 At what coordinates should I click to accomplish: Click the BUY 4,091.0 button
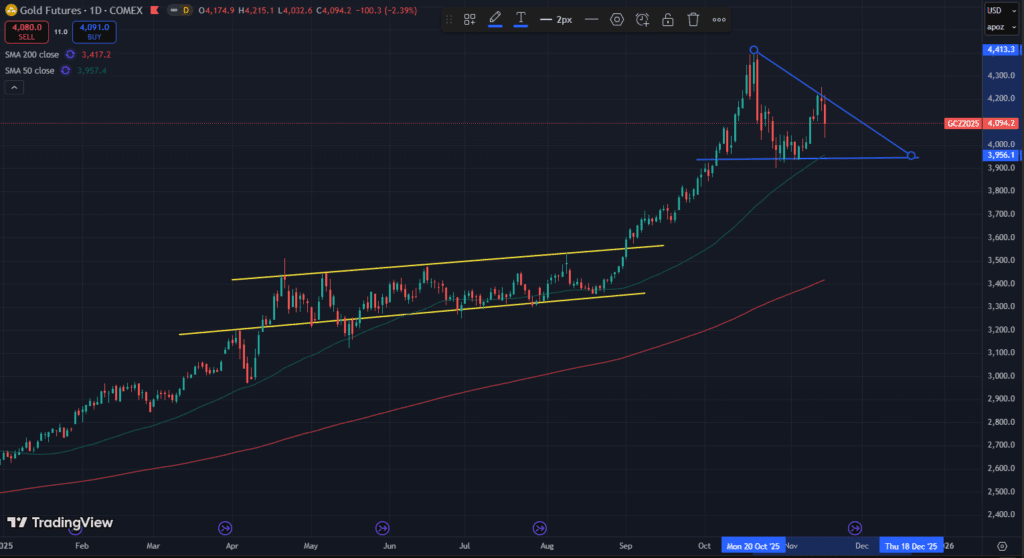point(94,32)
